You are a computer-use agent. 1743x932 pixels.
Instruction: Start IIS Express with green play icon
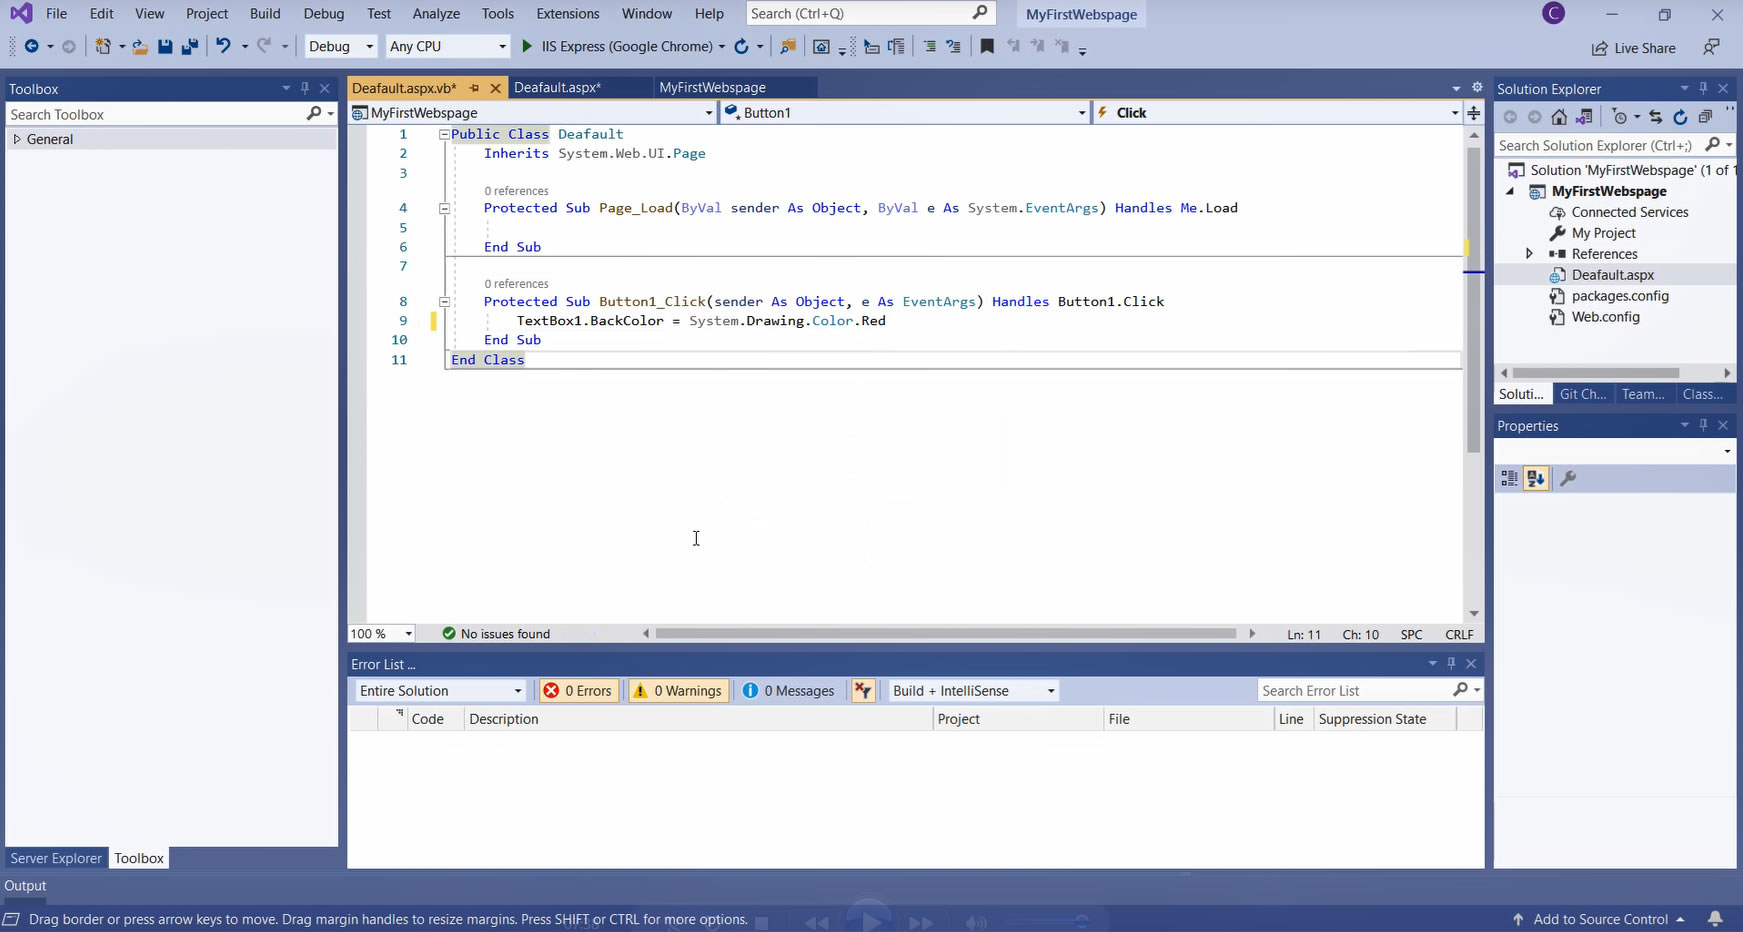(527, 46)
